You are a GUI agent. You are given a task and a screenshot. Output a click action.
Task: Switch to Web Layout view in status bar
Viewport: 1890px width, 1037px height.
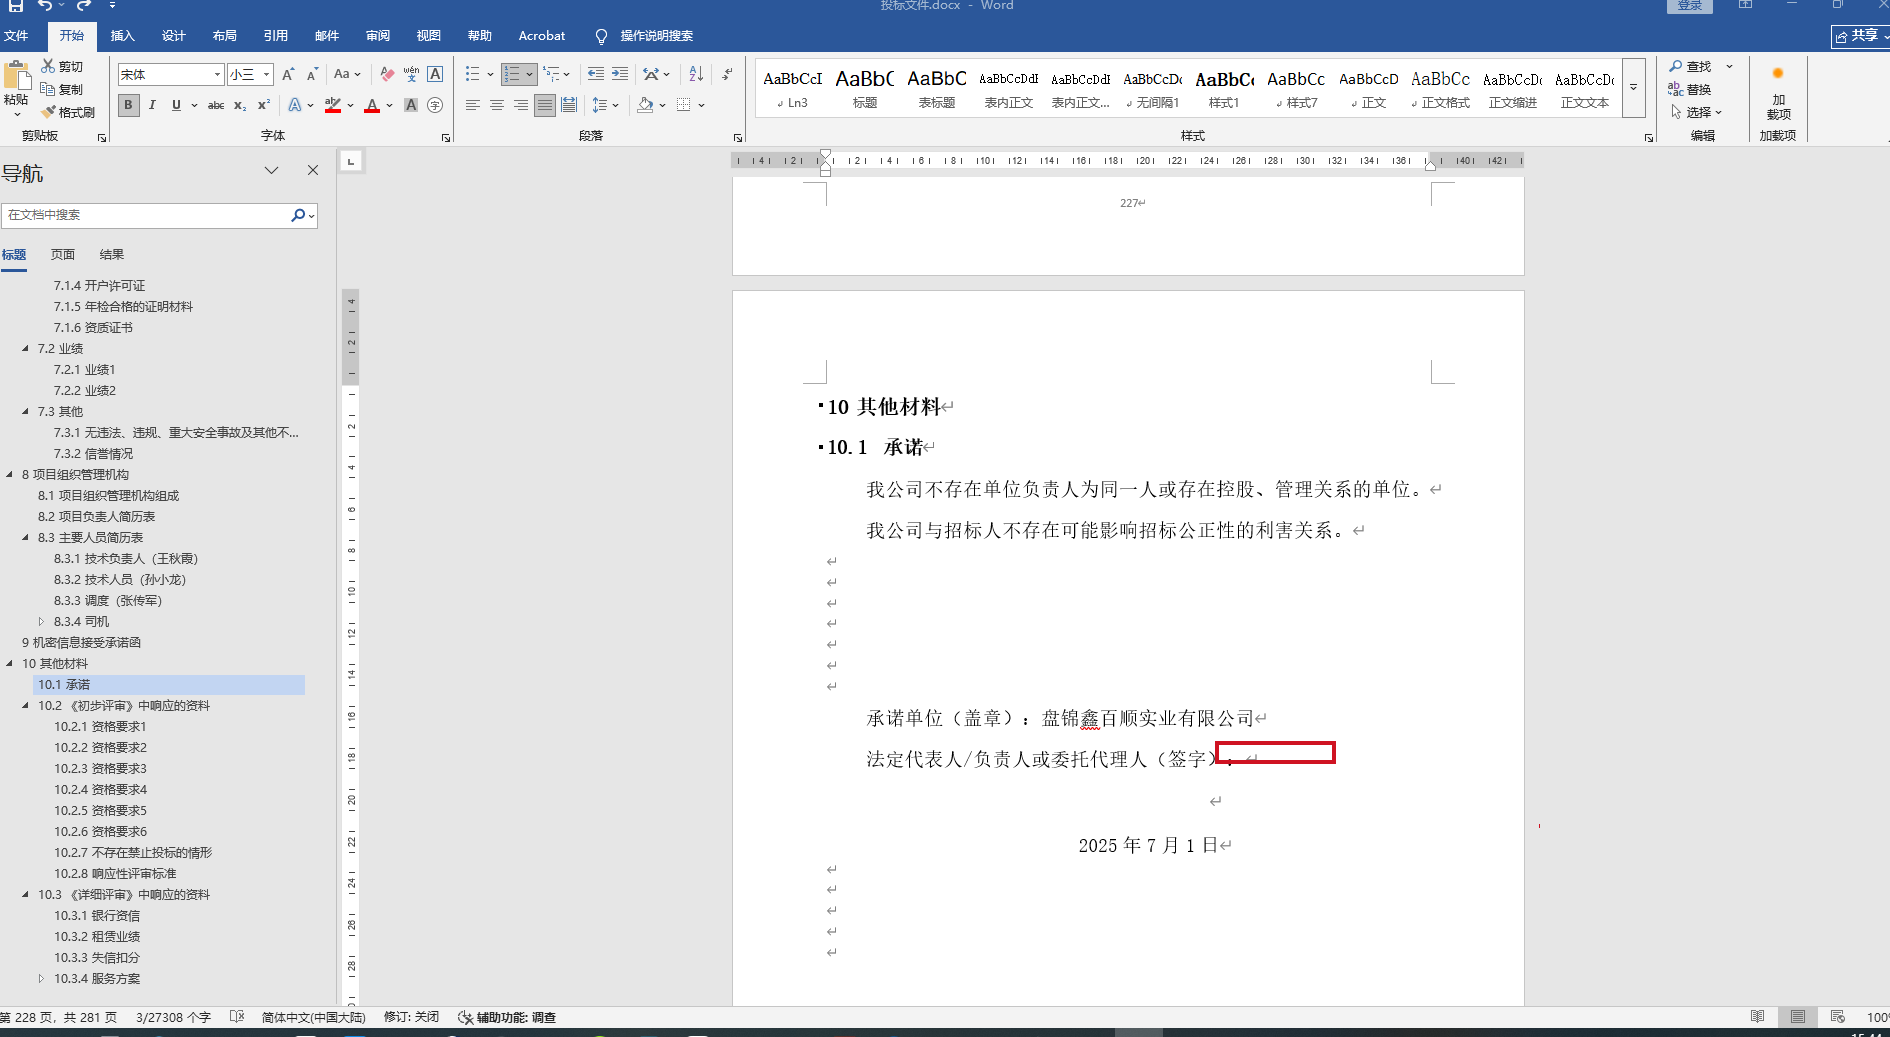[1837, 1017]
